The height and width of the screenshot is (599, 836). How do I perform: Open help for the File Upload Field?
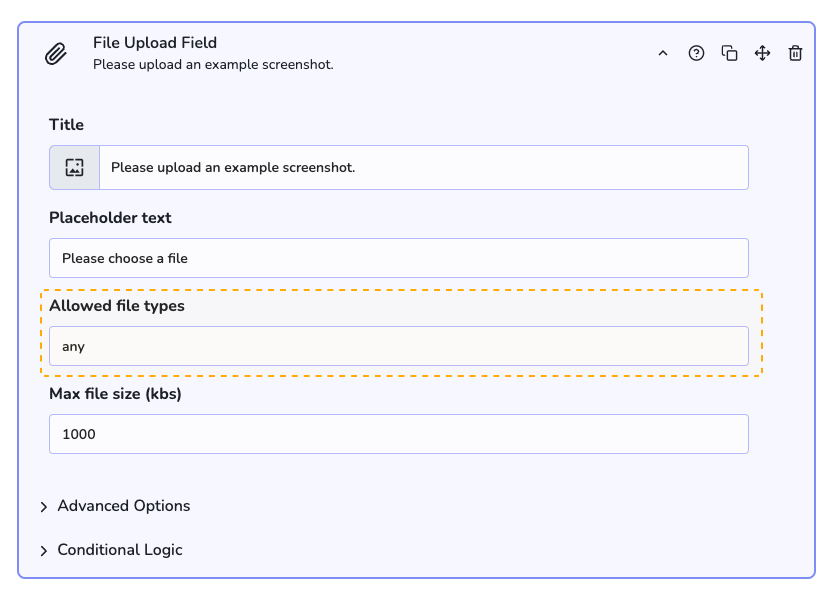[696, 54]
